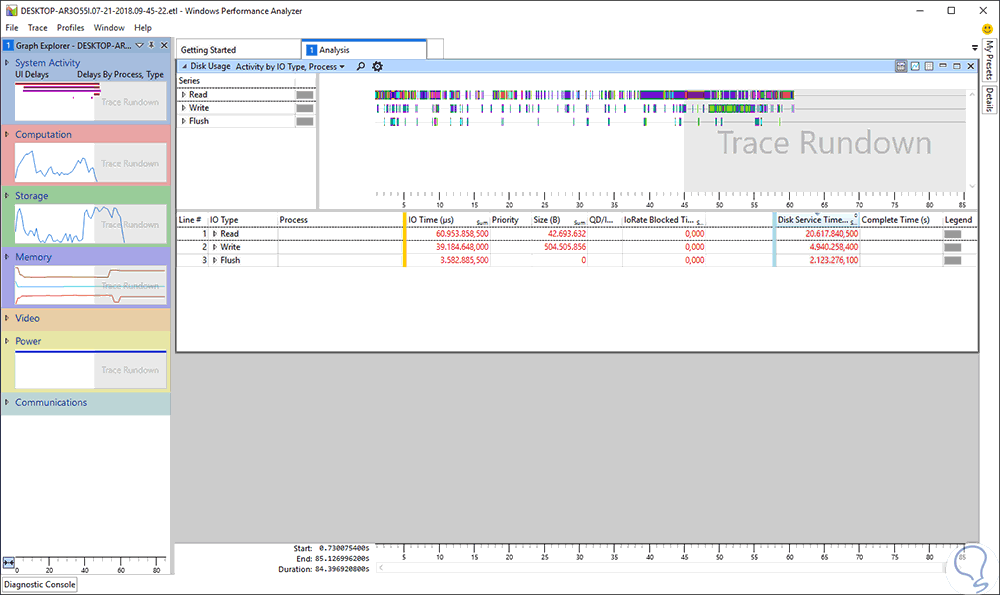Open the Help menu
Screen dimensions: 1000x595
click(143, 27)
